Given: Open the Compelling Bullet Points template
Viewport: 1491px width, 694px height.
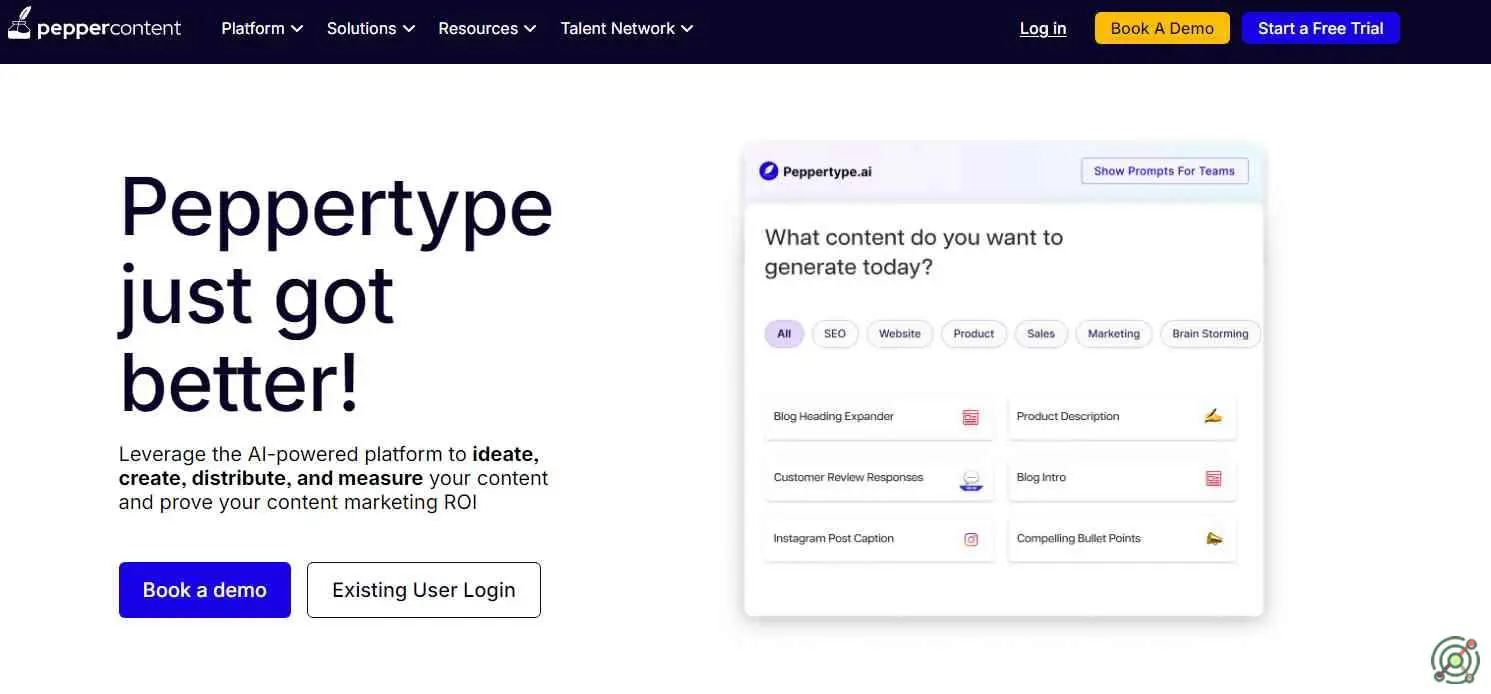Looking at the screenshot, I should [1122, 539].
